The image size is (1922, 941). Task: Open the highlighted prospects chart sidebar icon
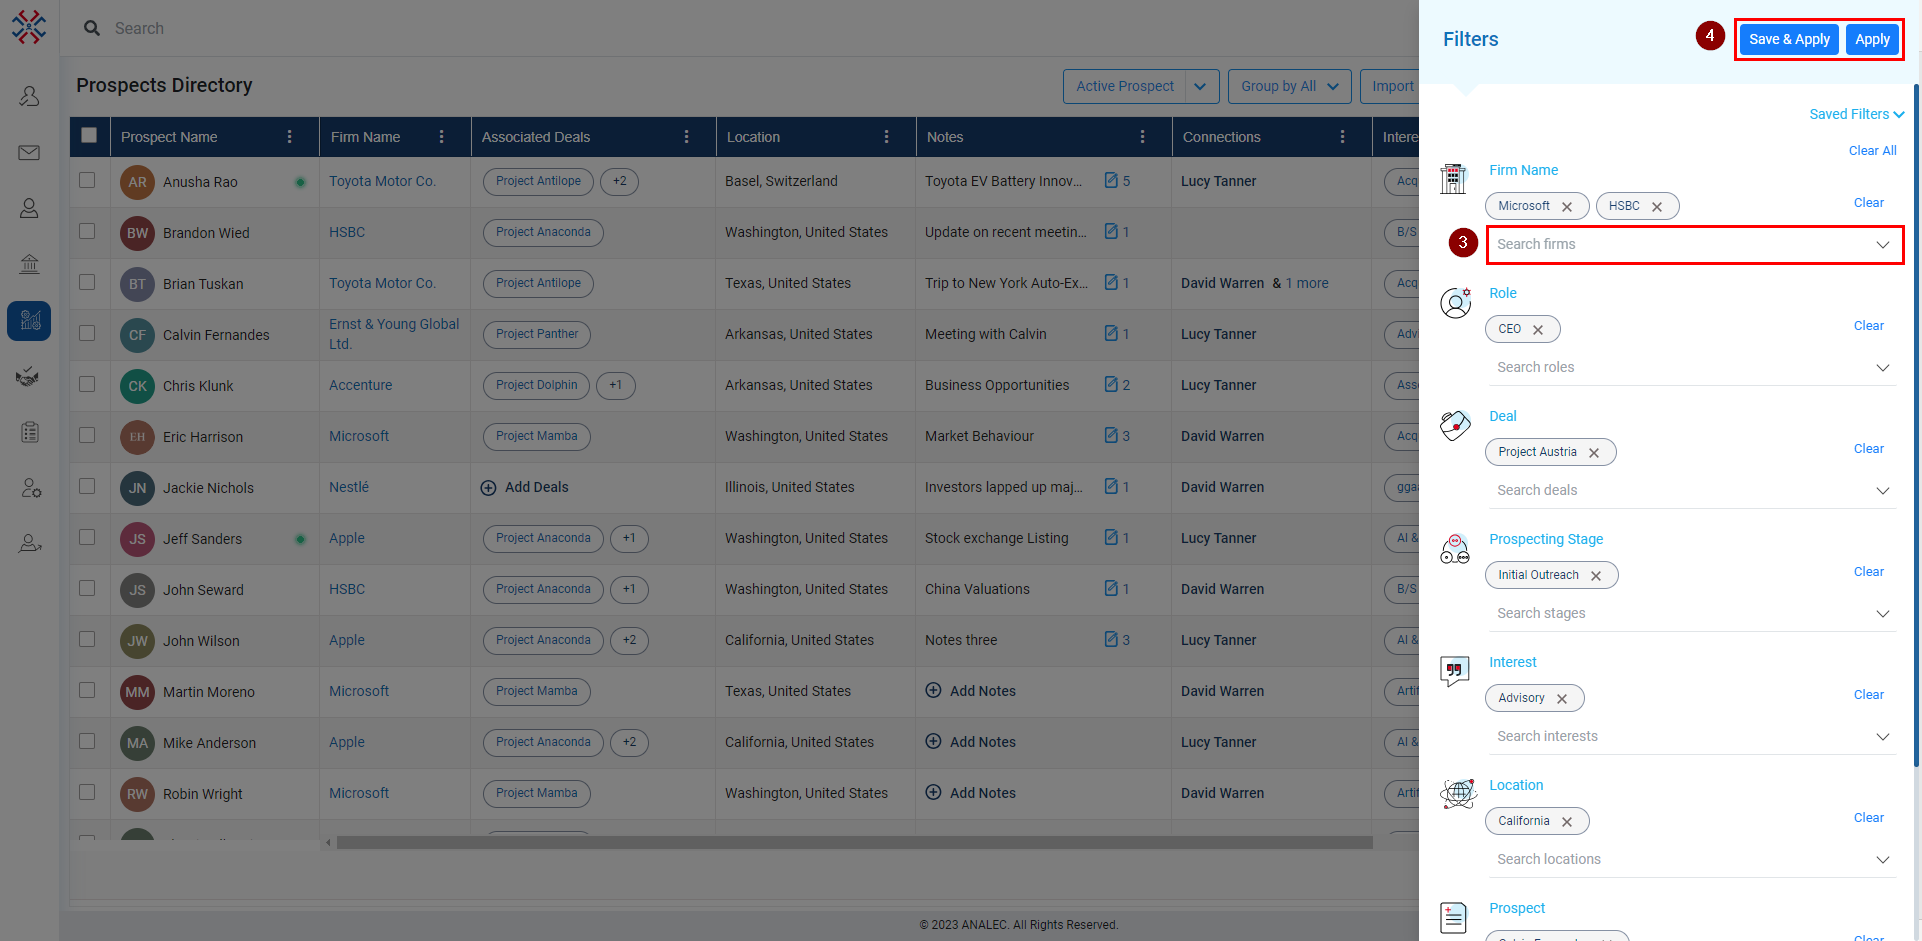(29, 321)
